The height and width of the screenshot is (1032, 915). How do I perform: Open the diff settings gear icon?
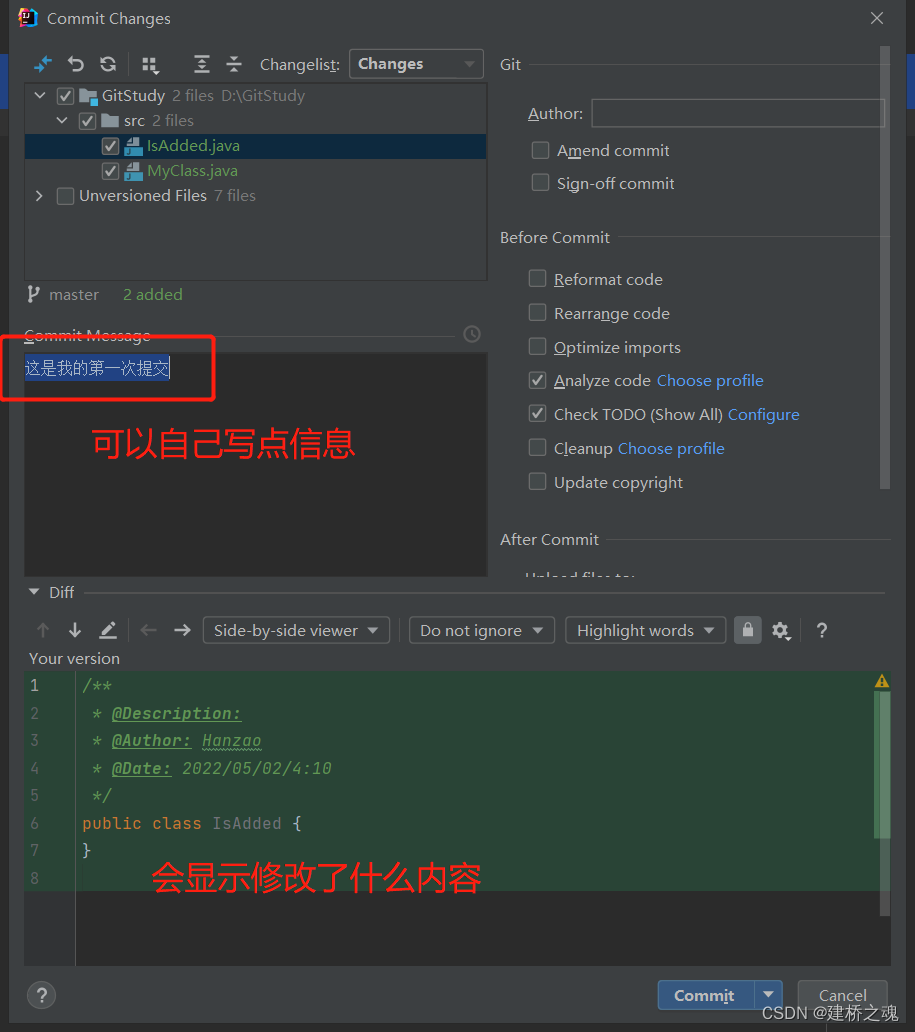781,631
